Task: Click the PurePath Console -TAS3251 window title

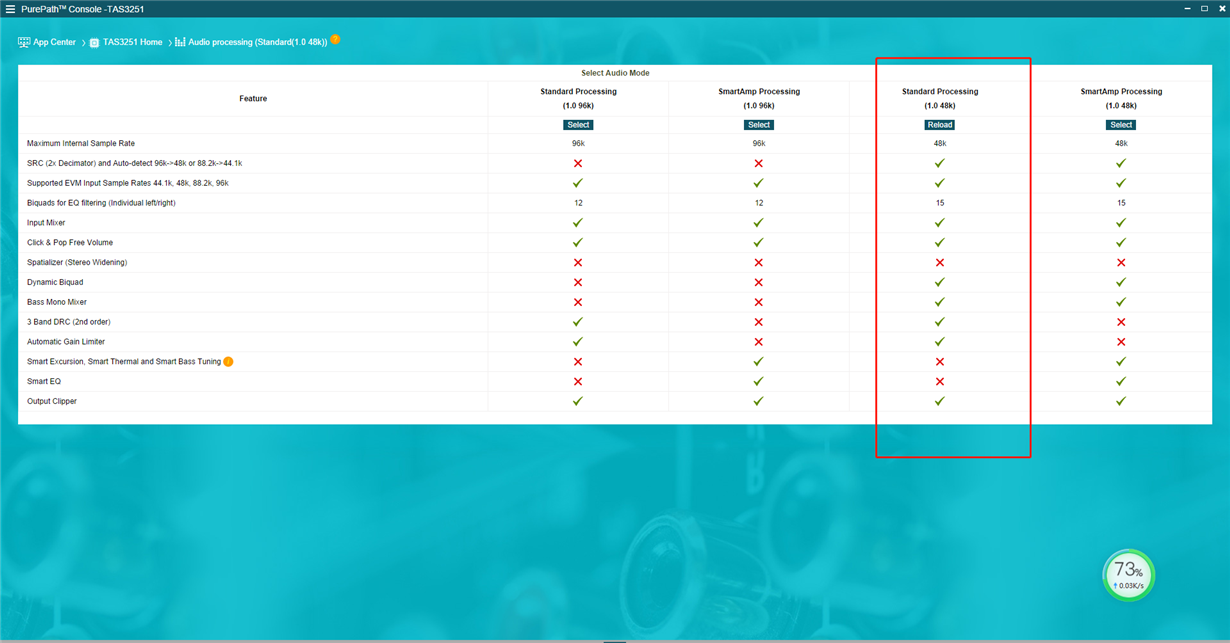Action: [85, 8]
